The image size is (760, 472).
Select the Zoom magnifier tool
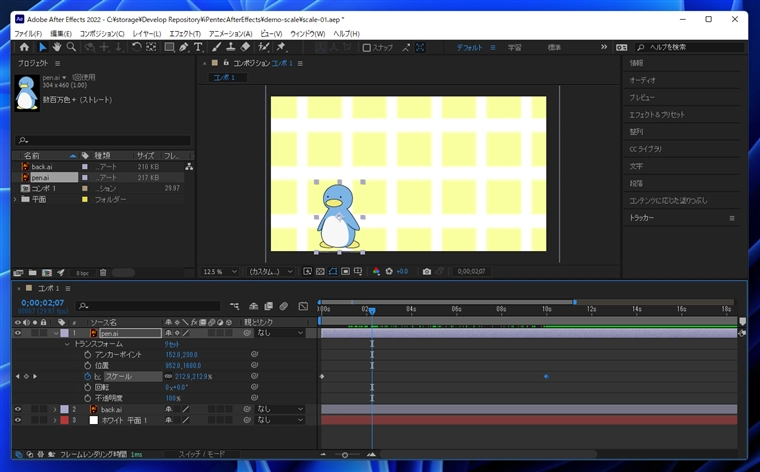coord(70,47)
